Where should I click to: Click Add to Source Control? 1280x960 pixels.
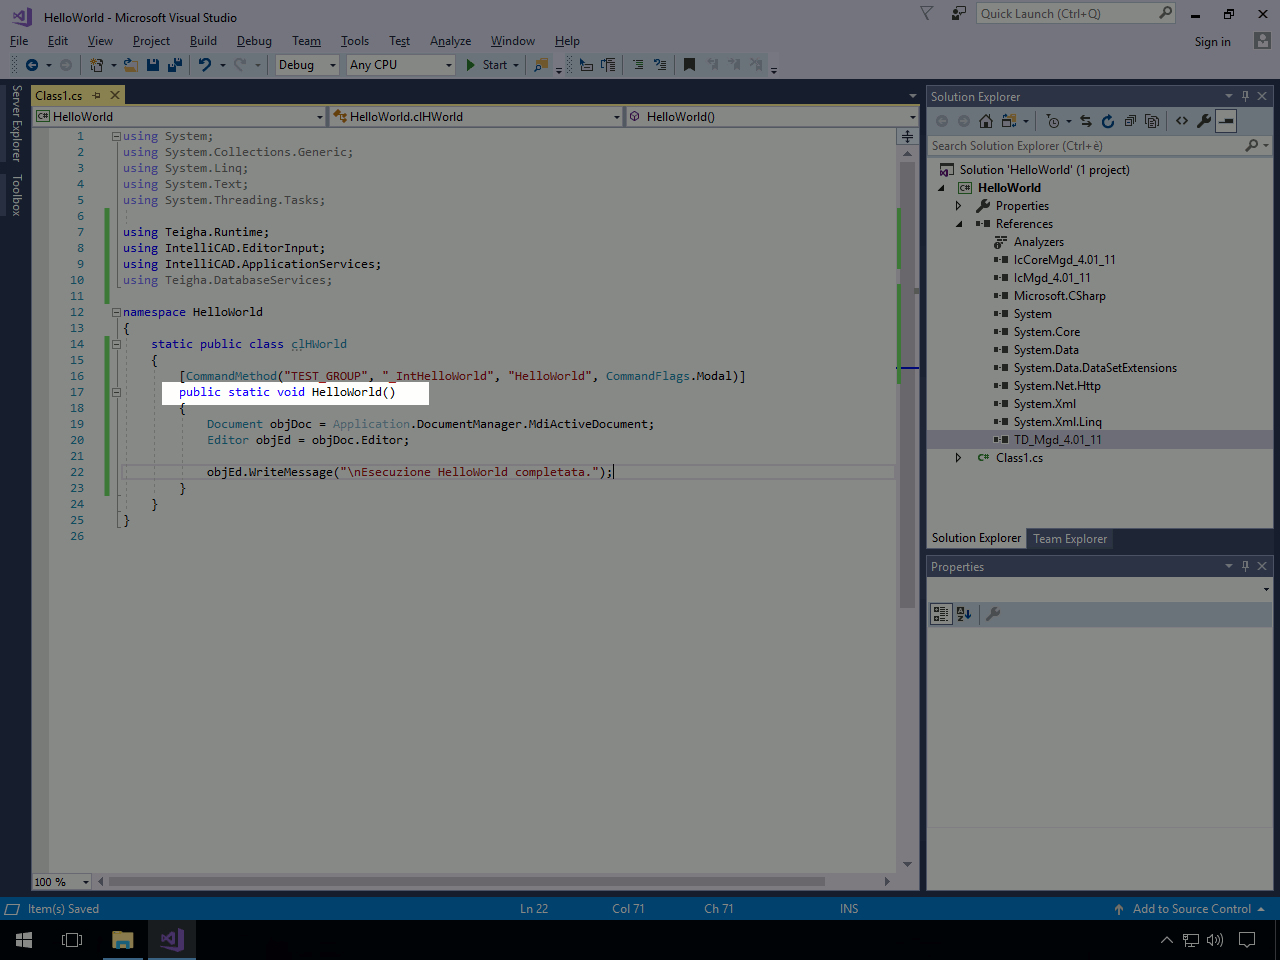pyautogui.click(x=1190, y=909)
